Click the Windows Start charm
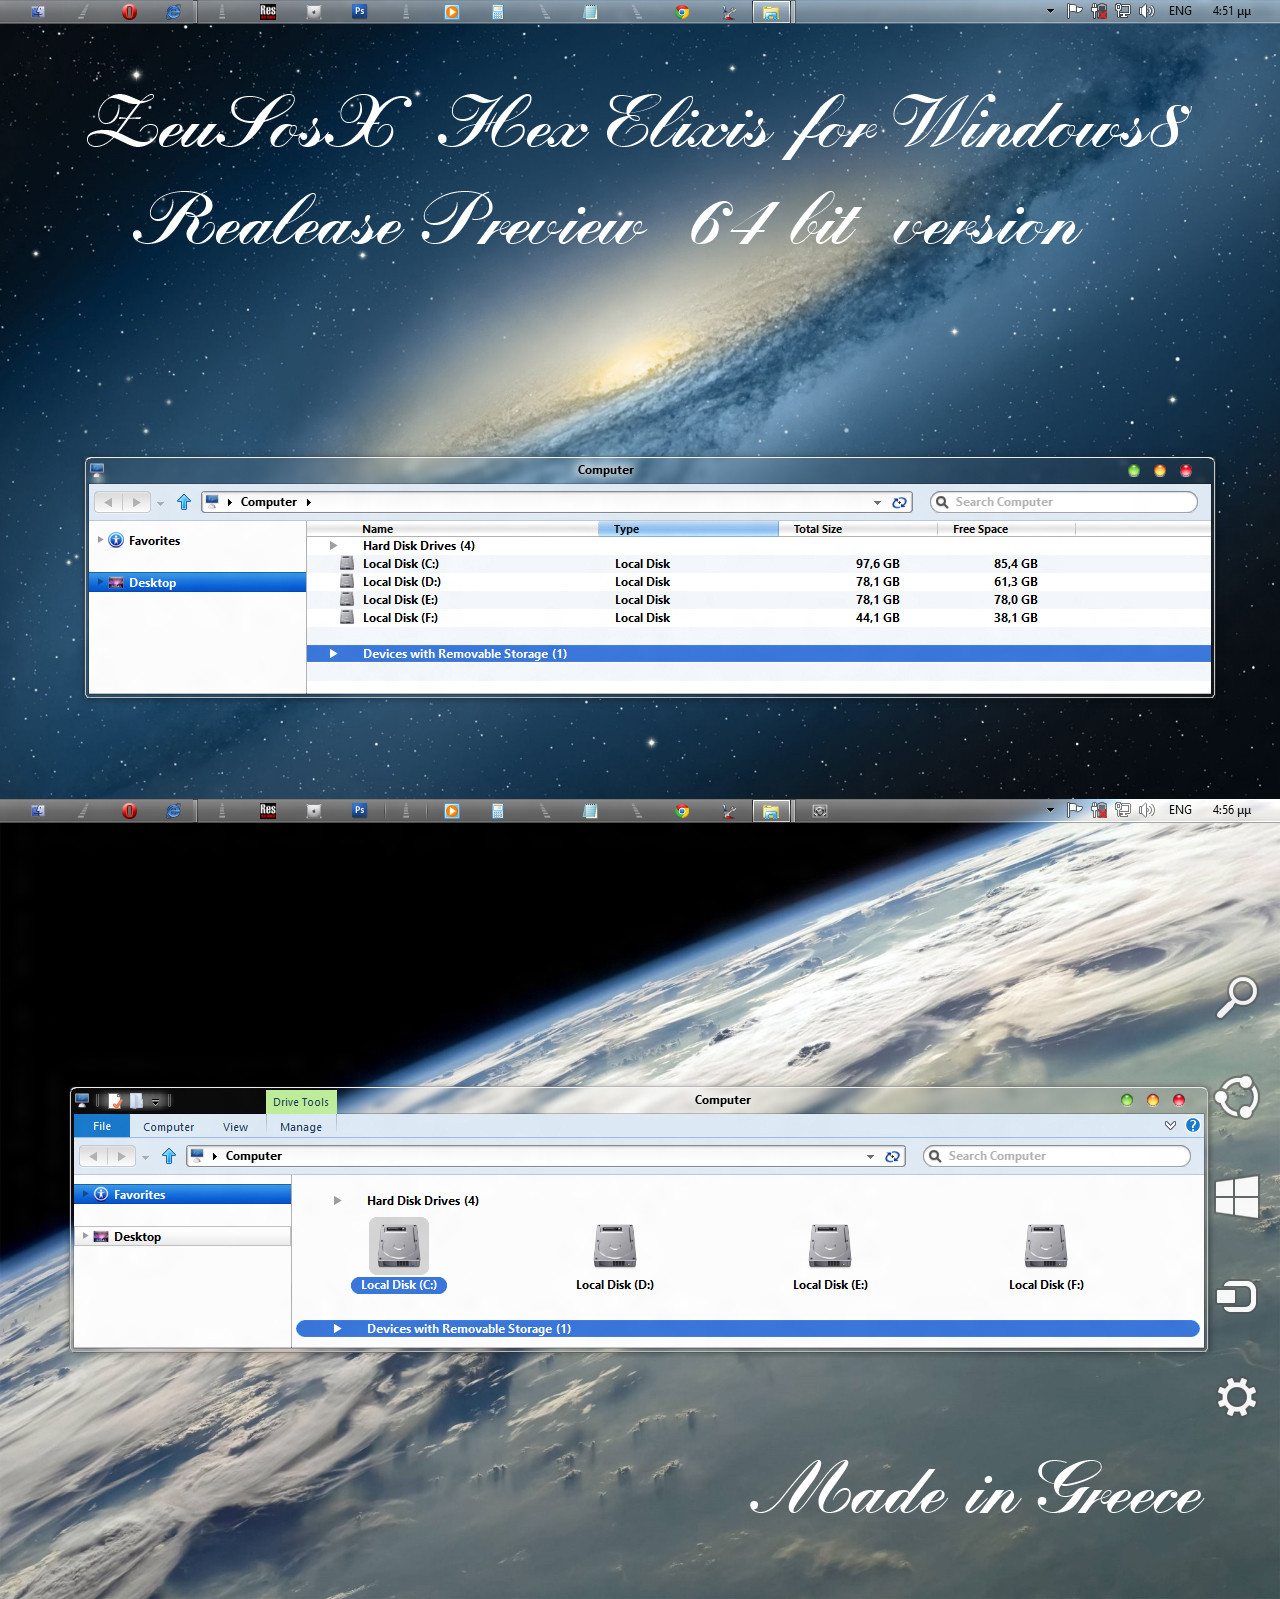The image size is (1280, 1599). point(1237,1197)
